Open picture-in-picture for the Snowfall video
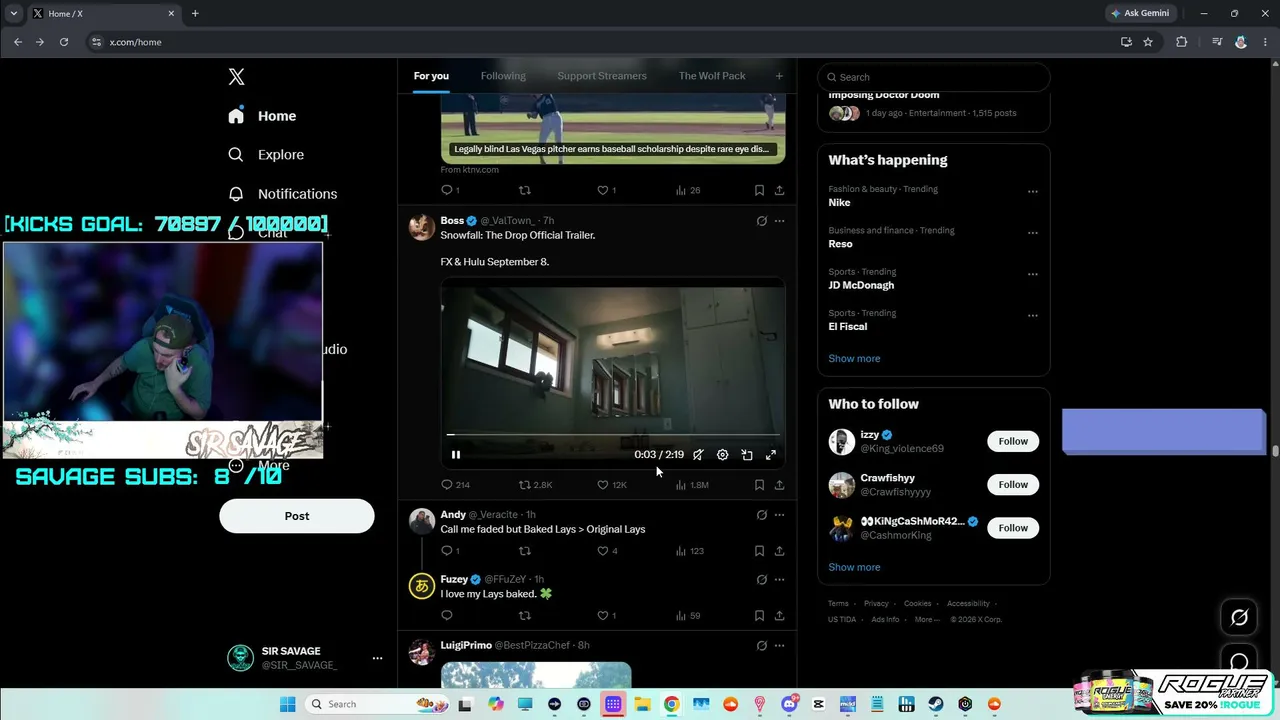 (747, 455)
